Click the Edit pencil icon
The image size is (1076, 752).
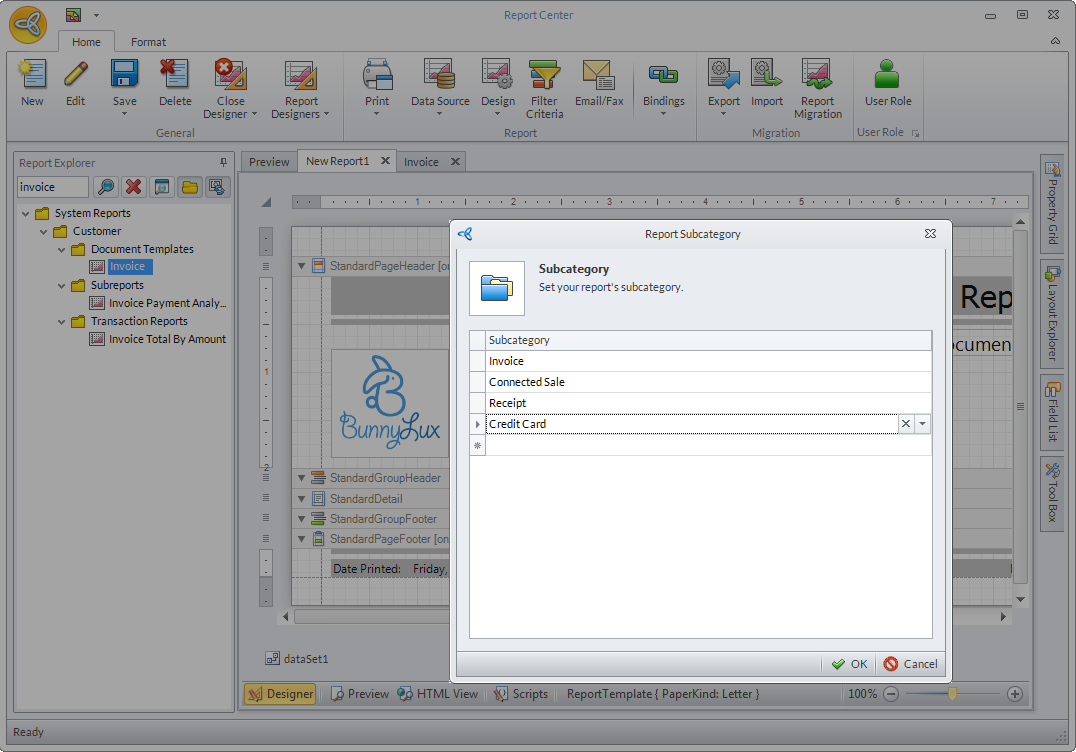(x=76, y=75)
